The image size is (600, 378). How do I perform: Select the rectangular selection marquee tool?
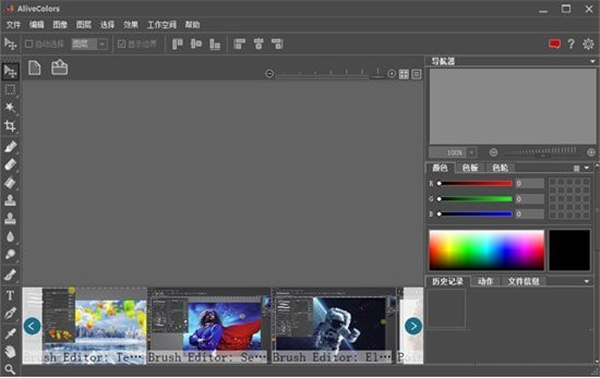[10, 90]
